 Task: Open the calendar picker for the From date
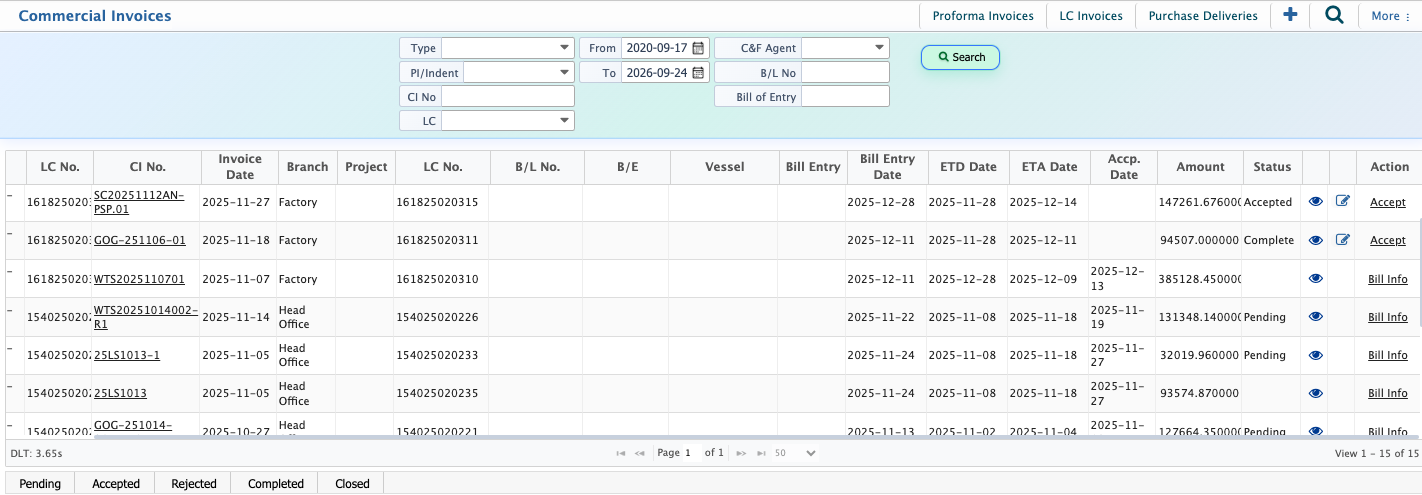(x=699, y=48)
